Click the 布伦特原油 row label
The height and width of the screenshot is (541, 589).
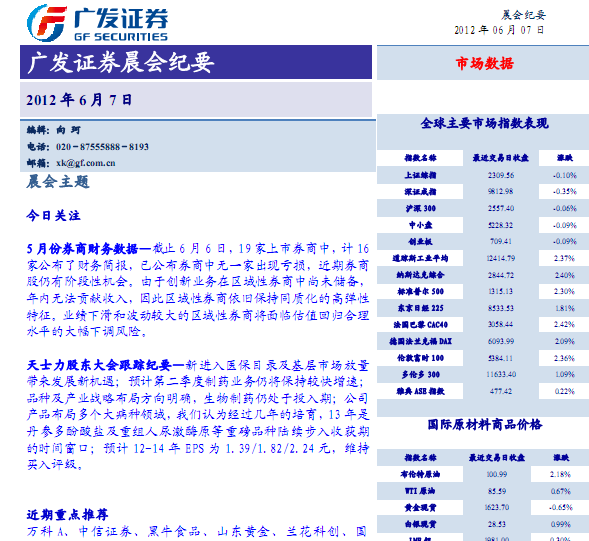[420, 475]
